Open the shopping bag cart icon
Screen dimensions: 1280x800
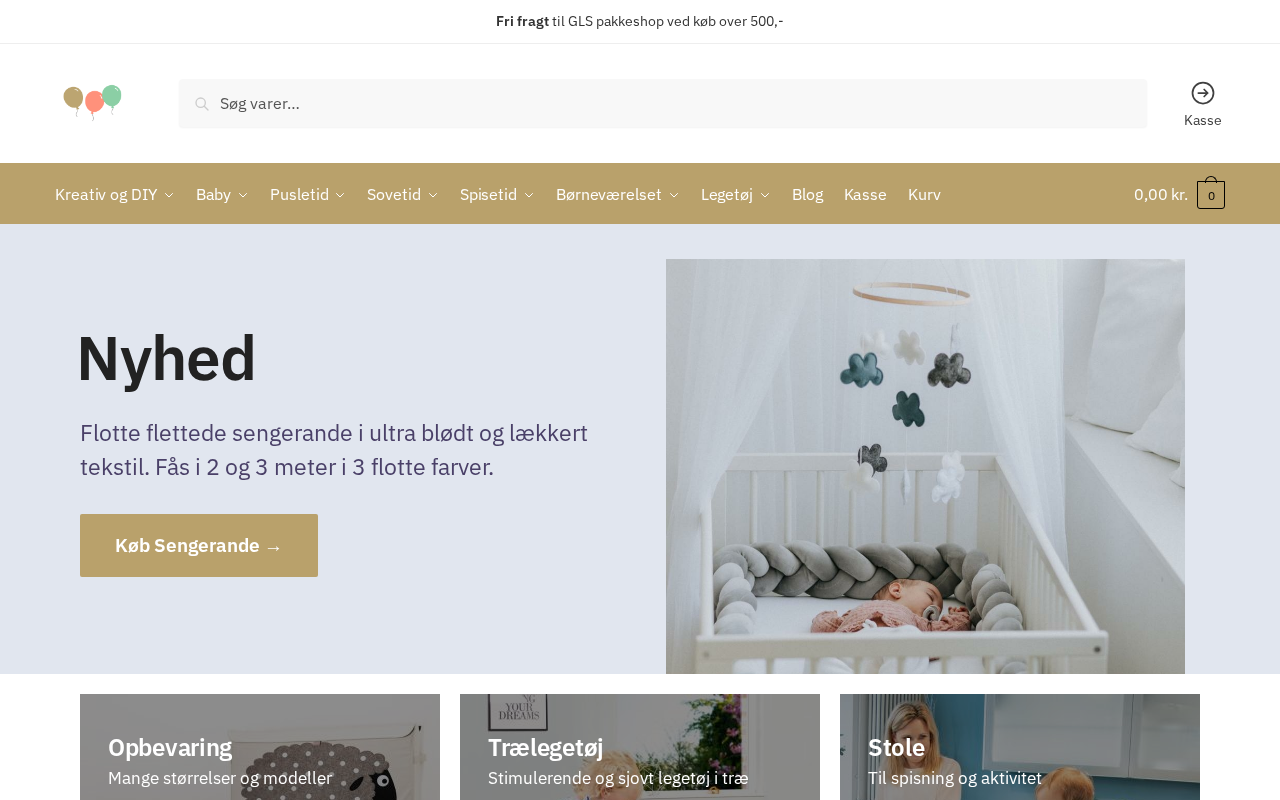pos(1211,193)
